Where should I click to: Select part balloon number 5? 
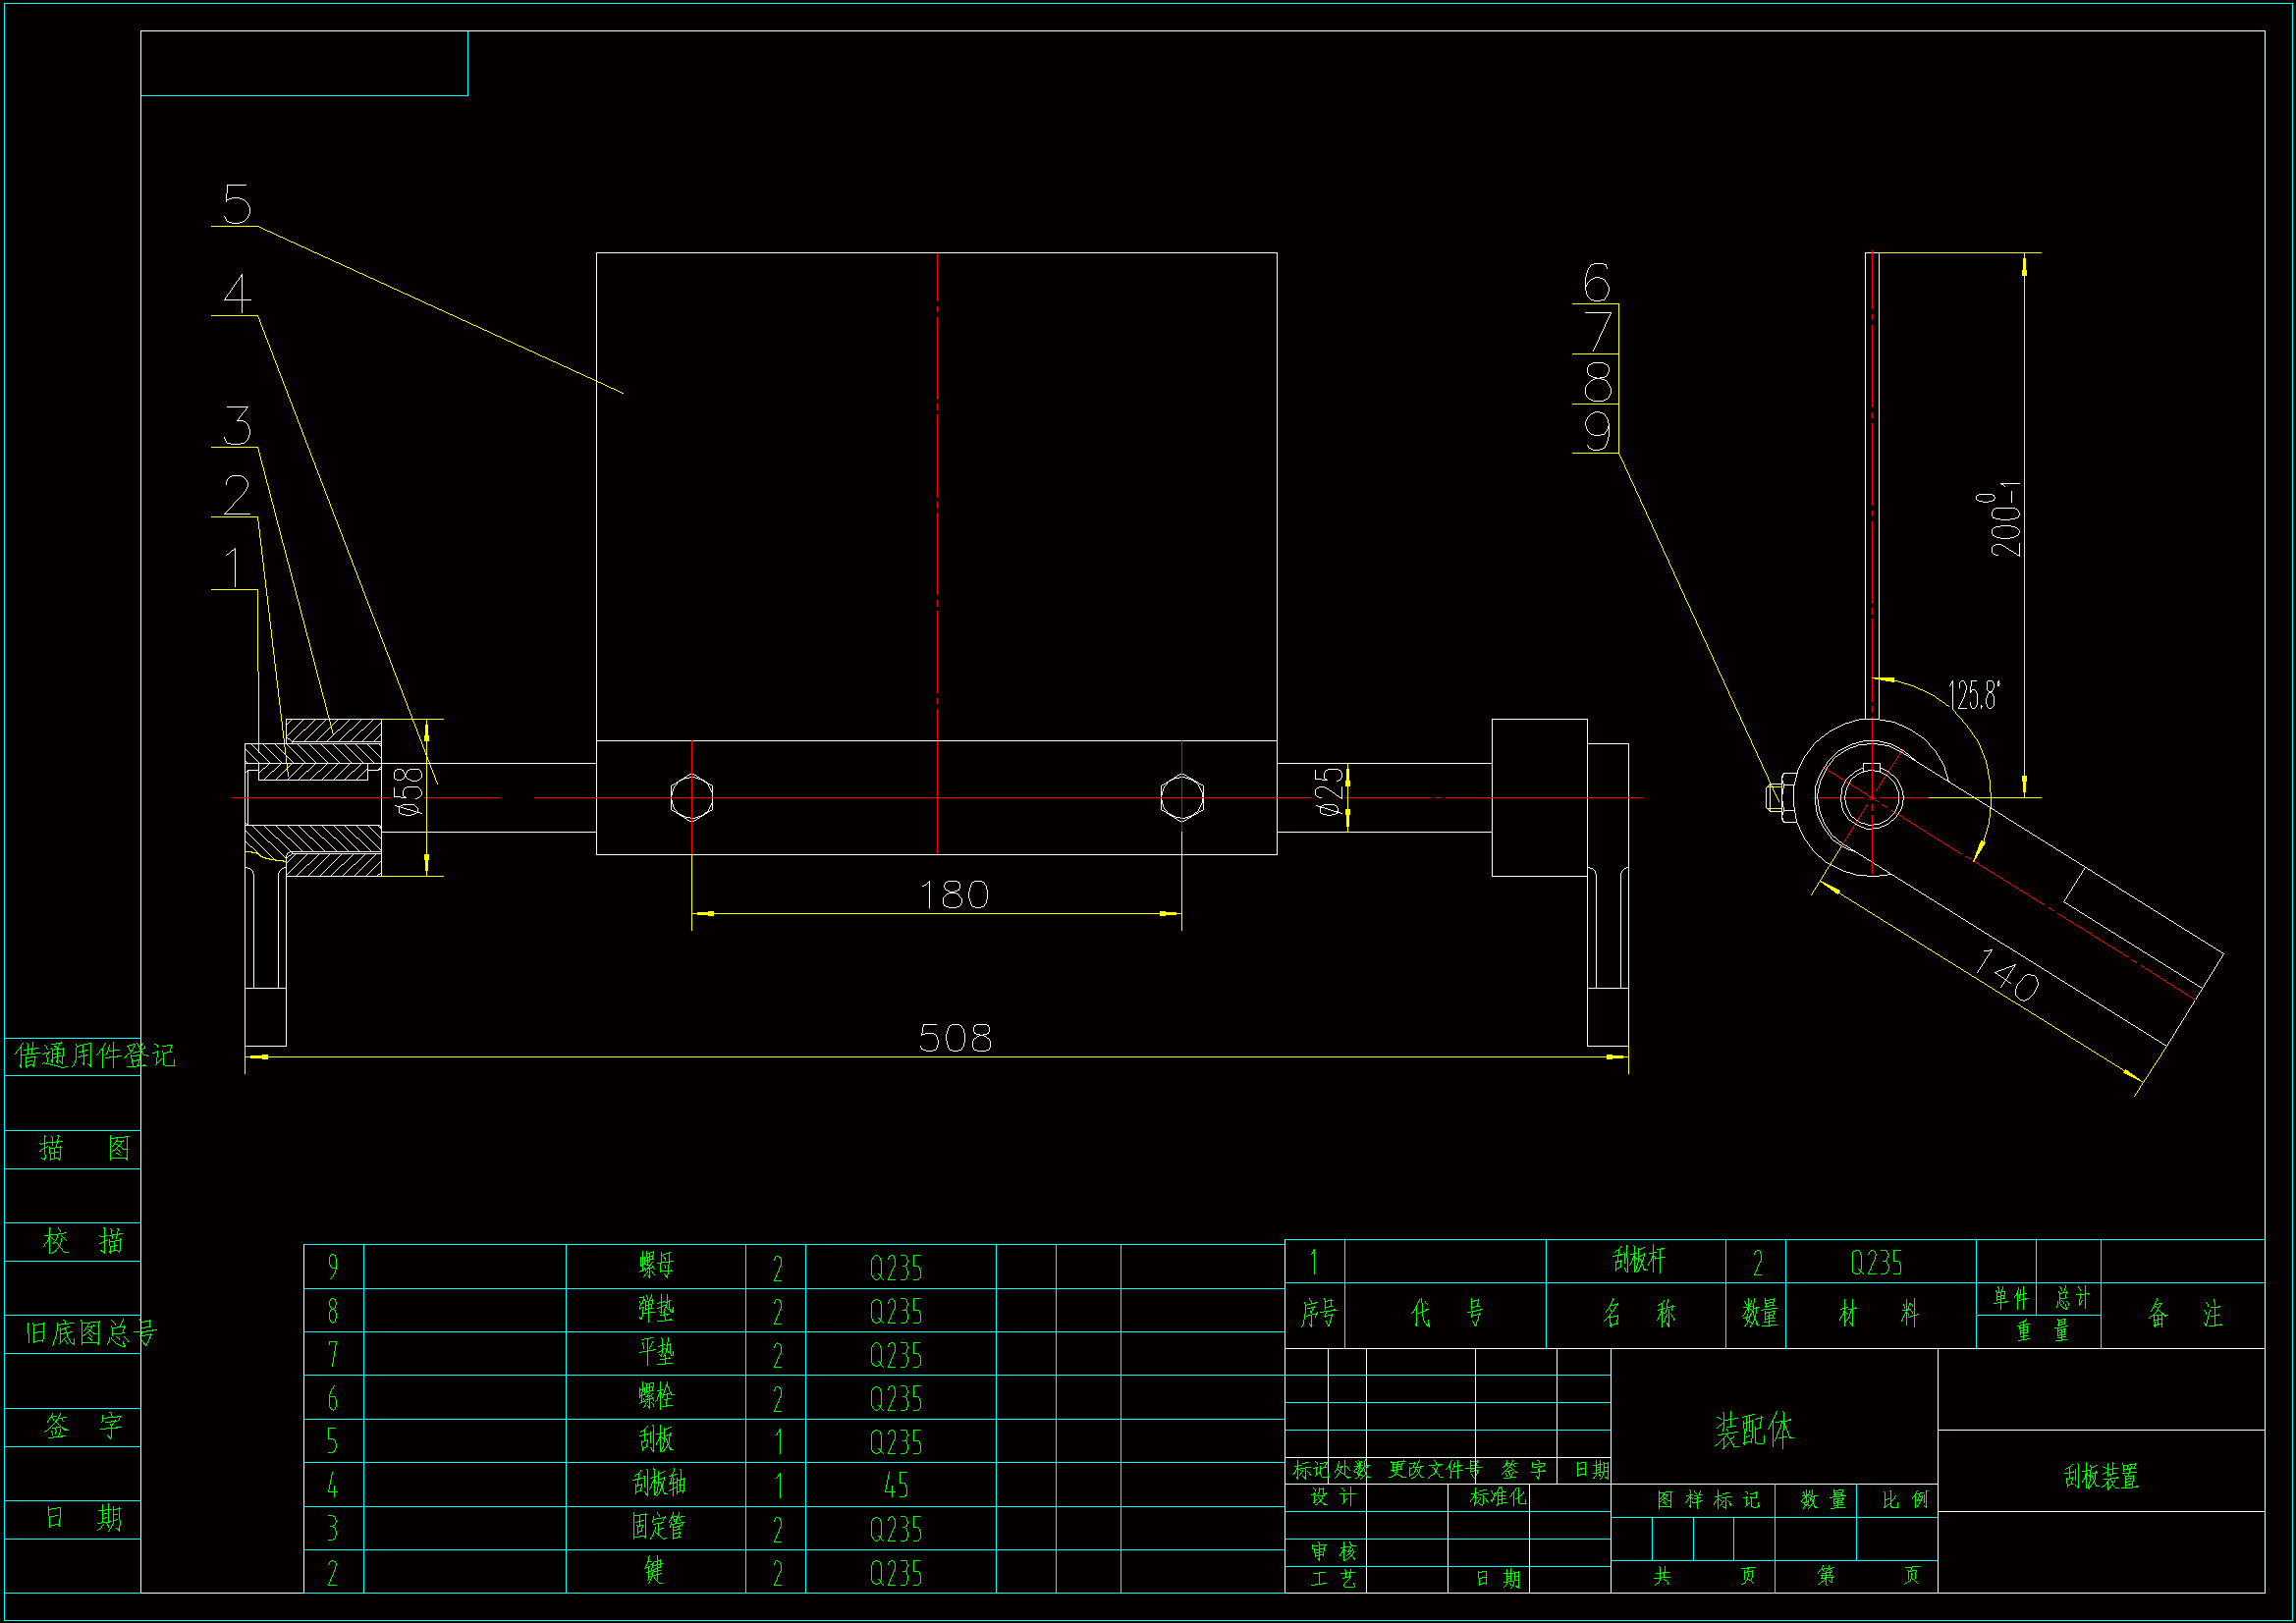[x=237, y=205]
